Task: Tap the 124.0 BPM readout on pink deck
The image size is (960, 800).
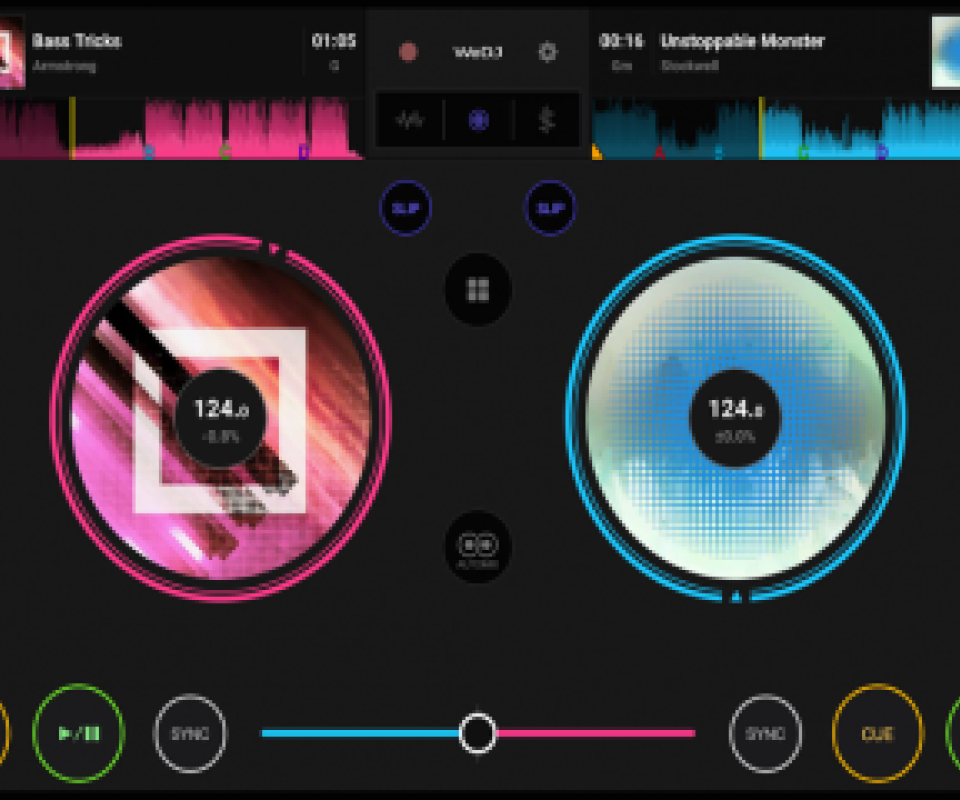Action: [x=221, y=409]
